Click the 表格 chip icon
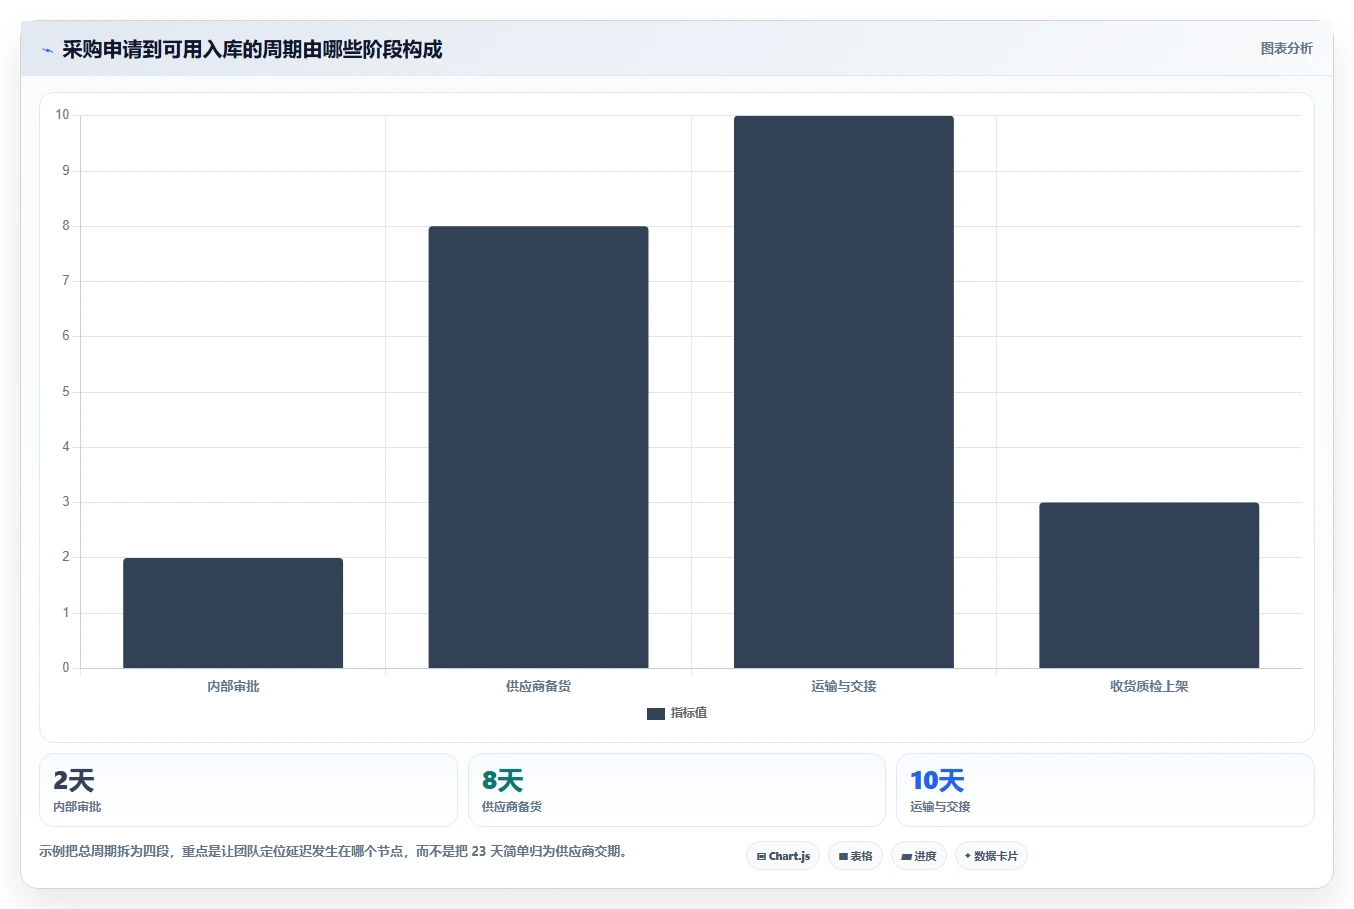This screenshot has width=1354, height=909. [x=843, y=856]
